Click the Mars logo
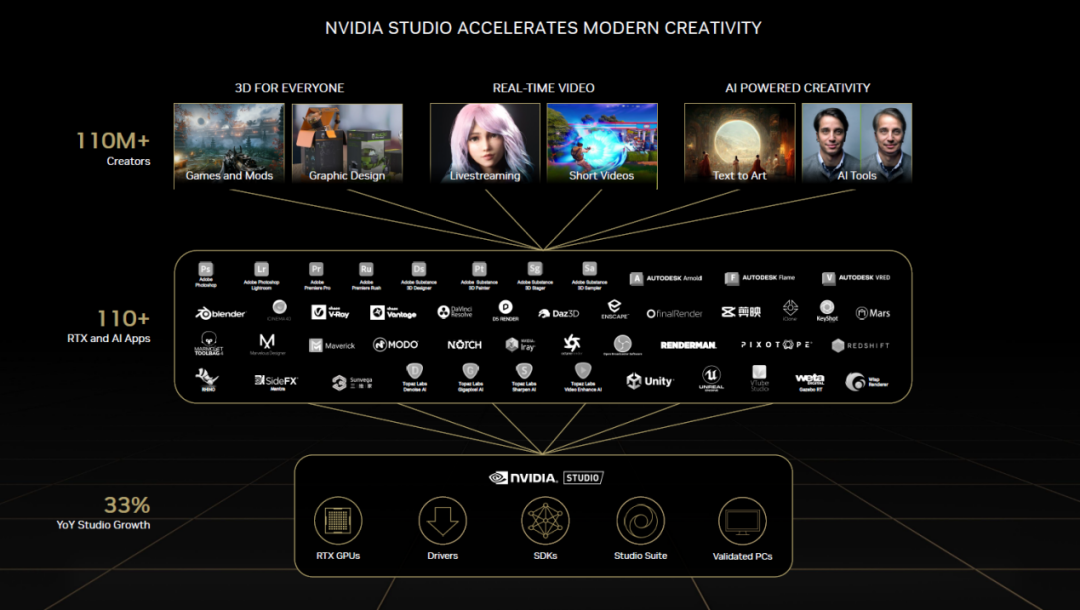The width and height of the screenshot is (1080, 610). tap(873, 313)
